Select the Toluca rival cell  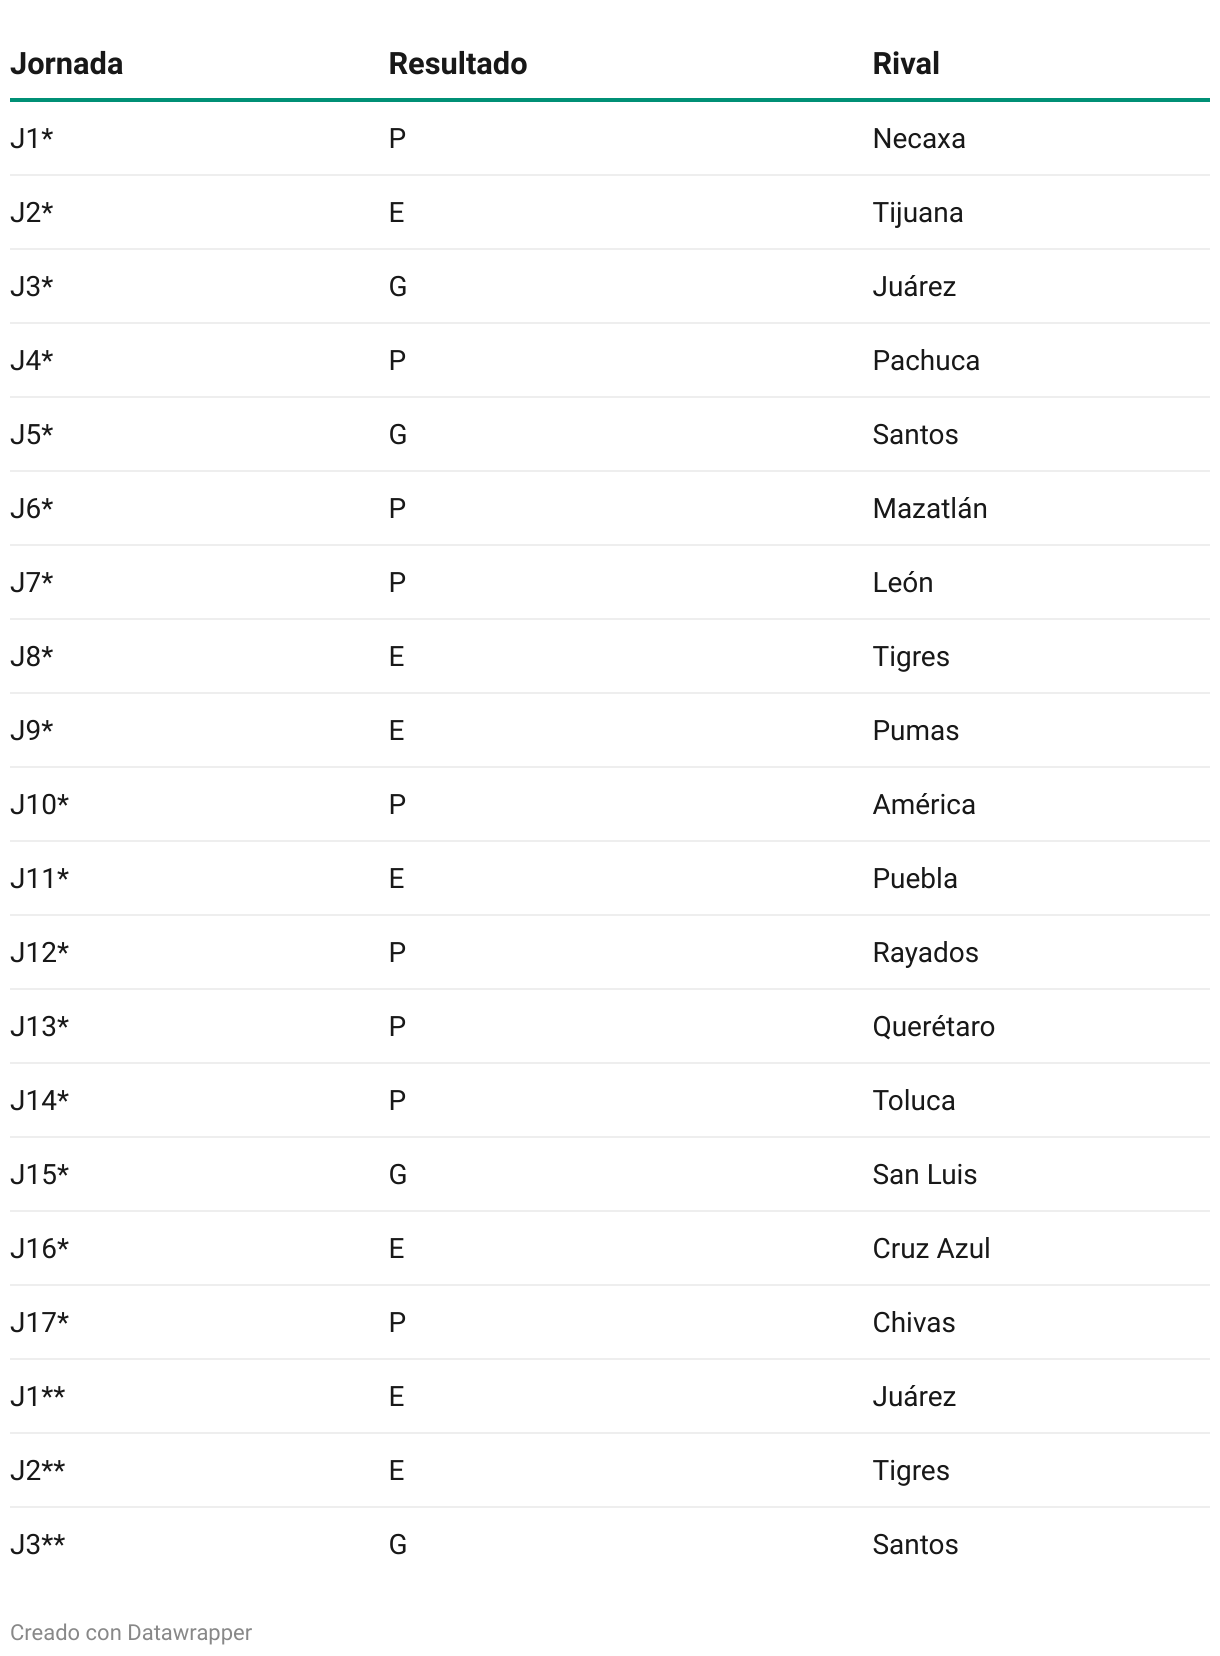coord(914,1100)
